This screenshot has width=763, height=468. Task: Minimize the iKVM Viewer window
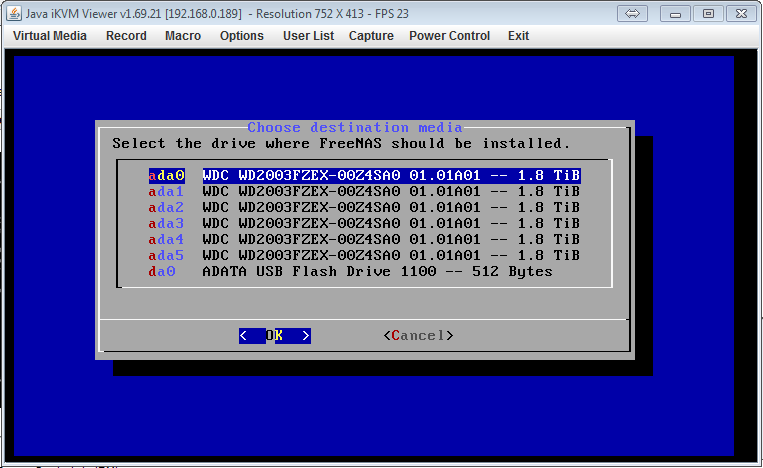(675, 13)
